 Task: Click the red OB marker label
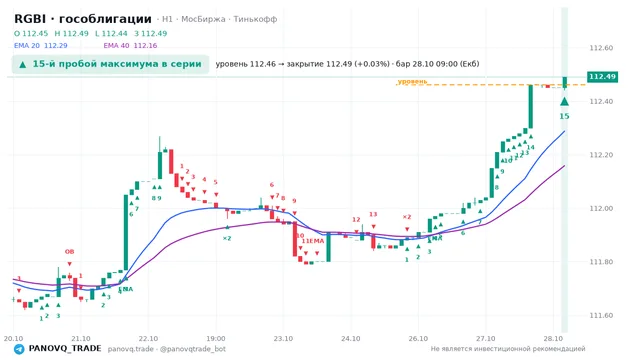pyautogui.click(x=69, y=252)
